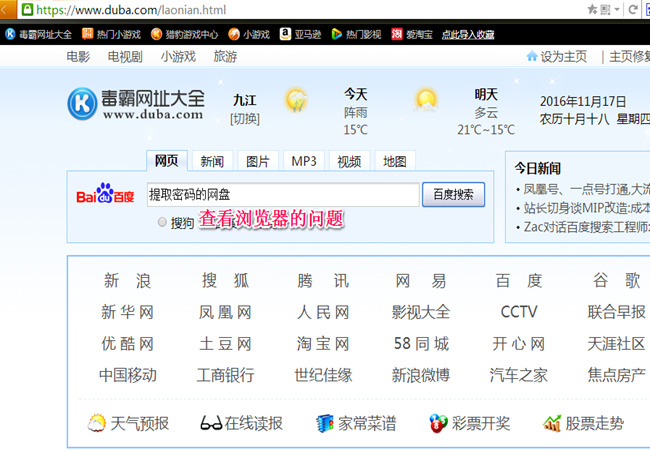Click the search input field
The height and width of the screenshot is (450, 650).
(x=283, y=194)
